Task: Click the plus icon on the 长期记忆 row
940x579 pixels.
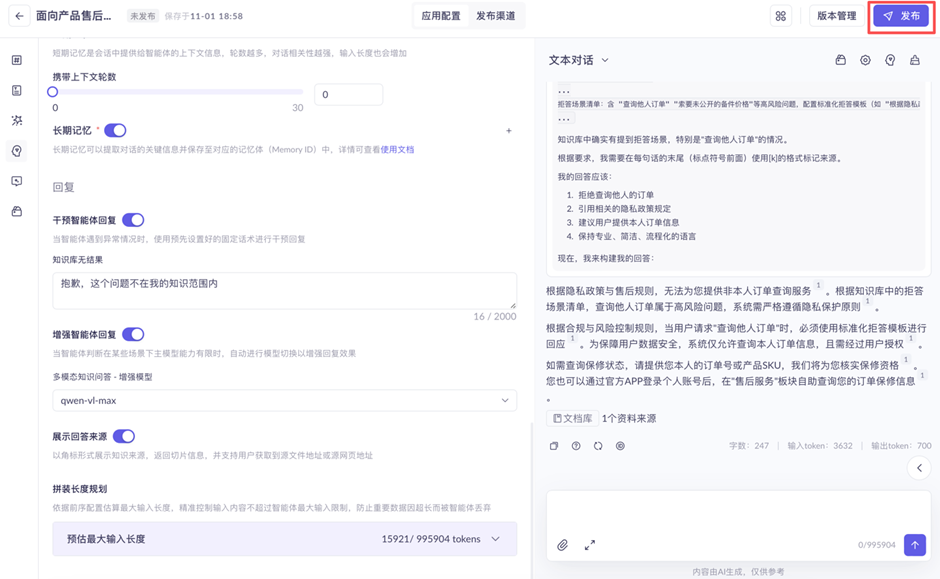Action: coord(508,131)
